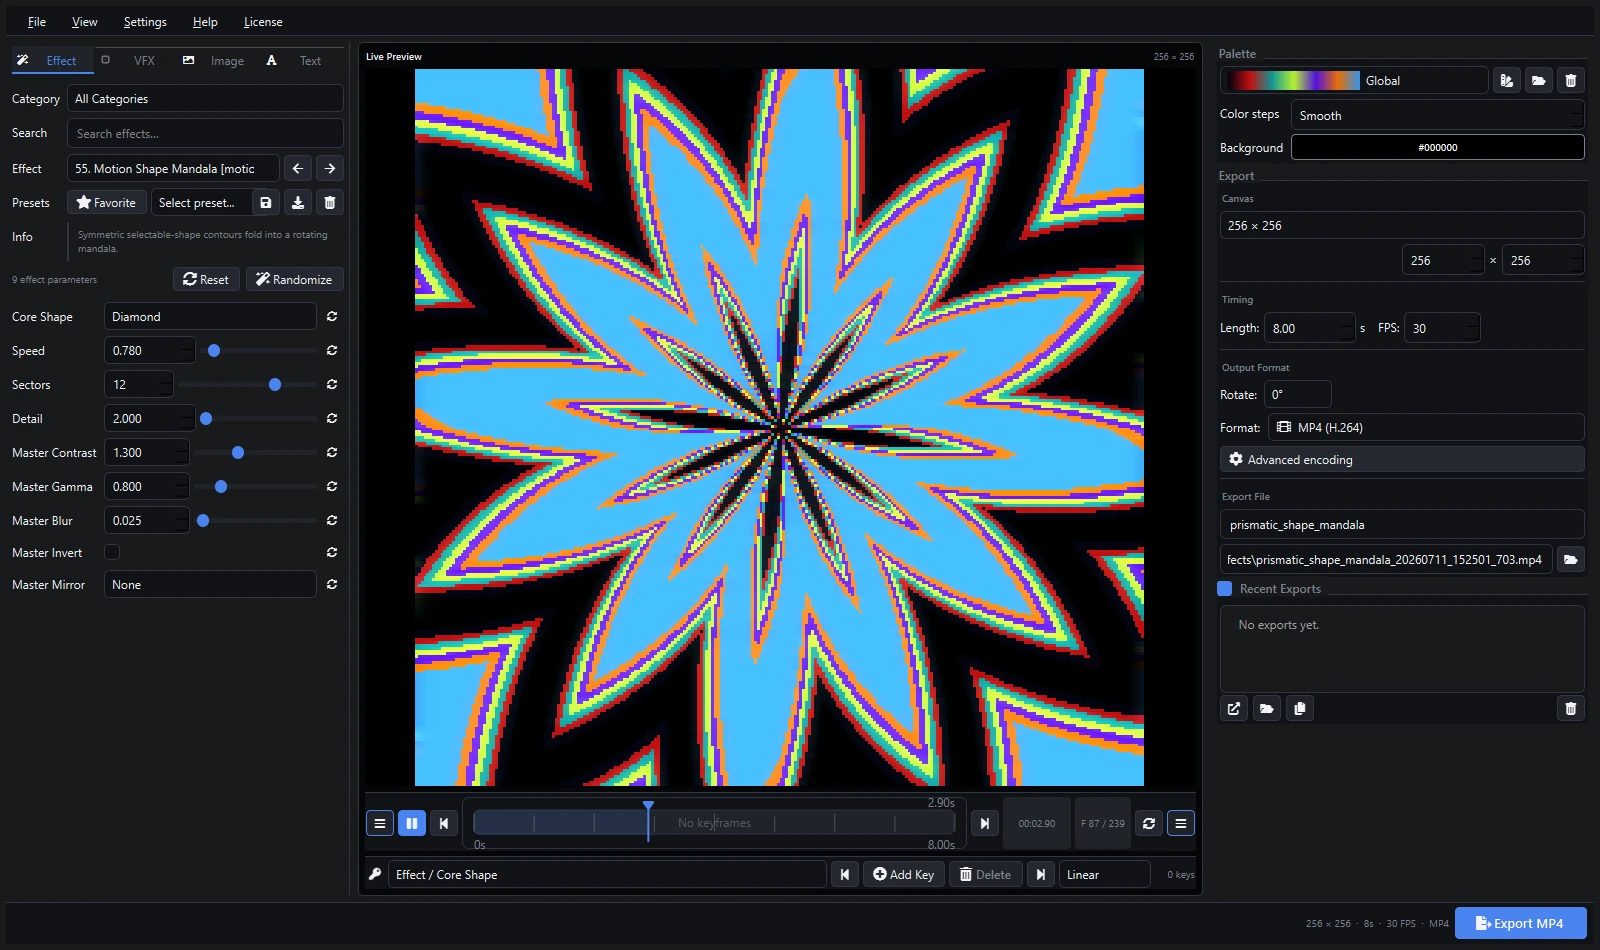
Task: Open playback menu left of pause
Action: click(x=380, y=824)
